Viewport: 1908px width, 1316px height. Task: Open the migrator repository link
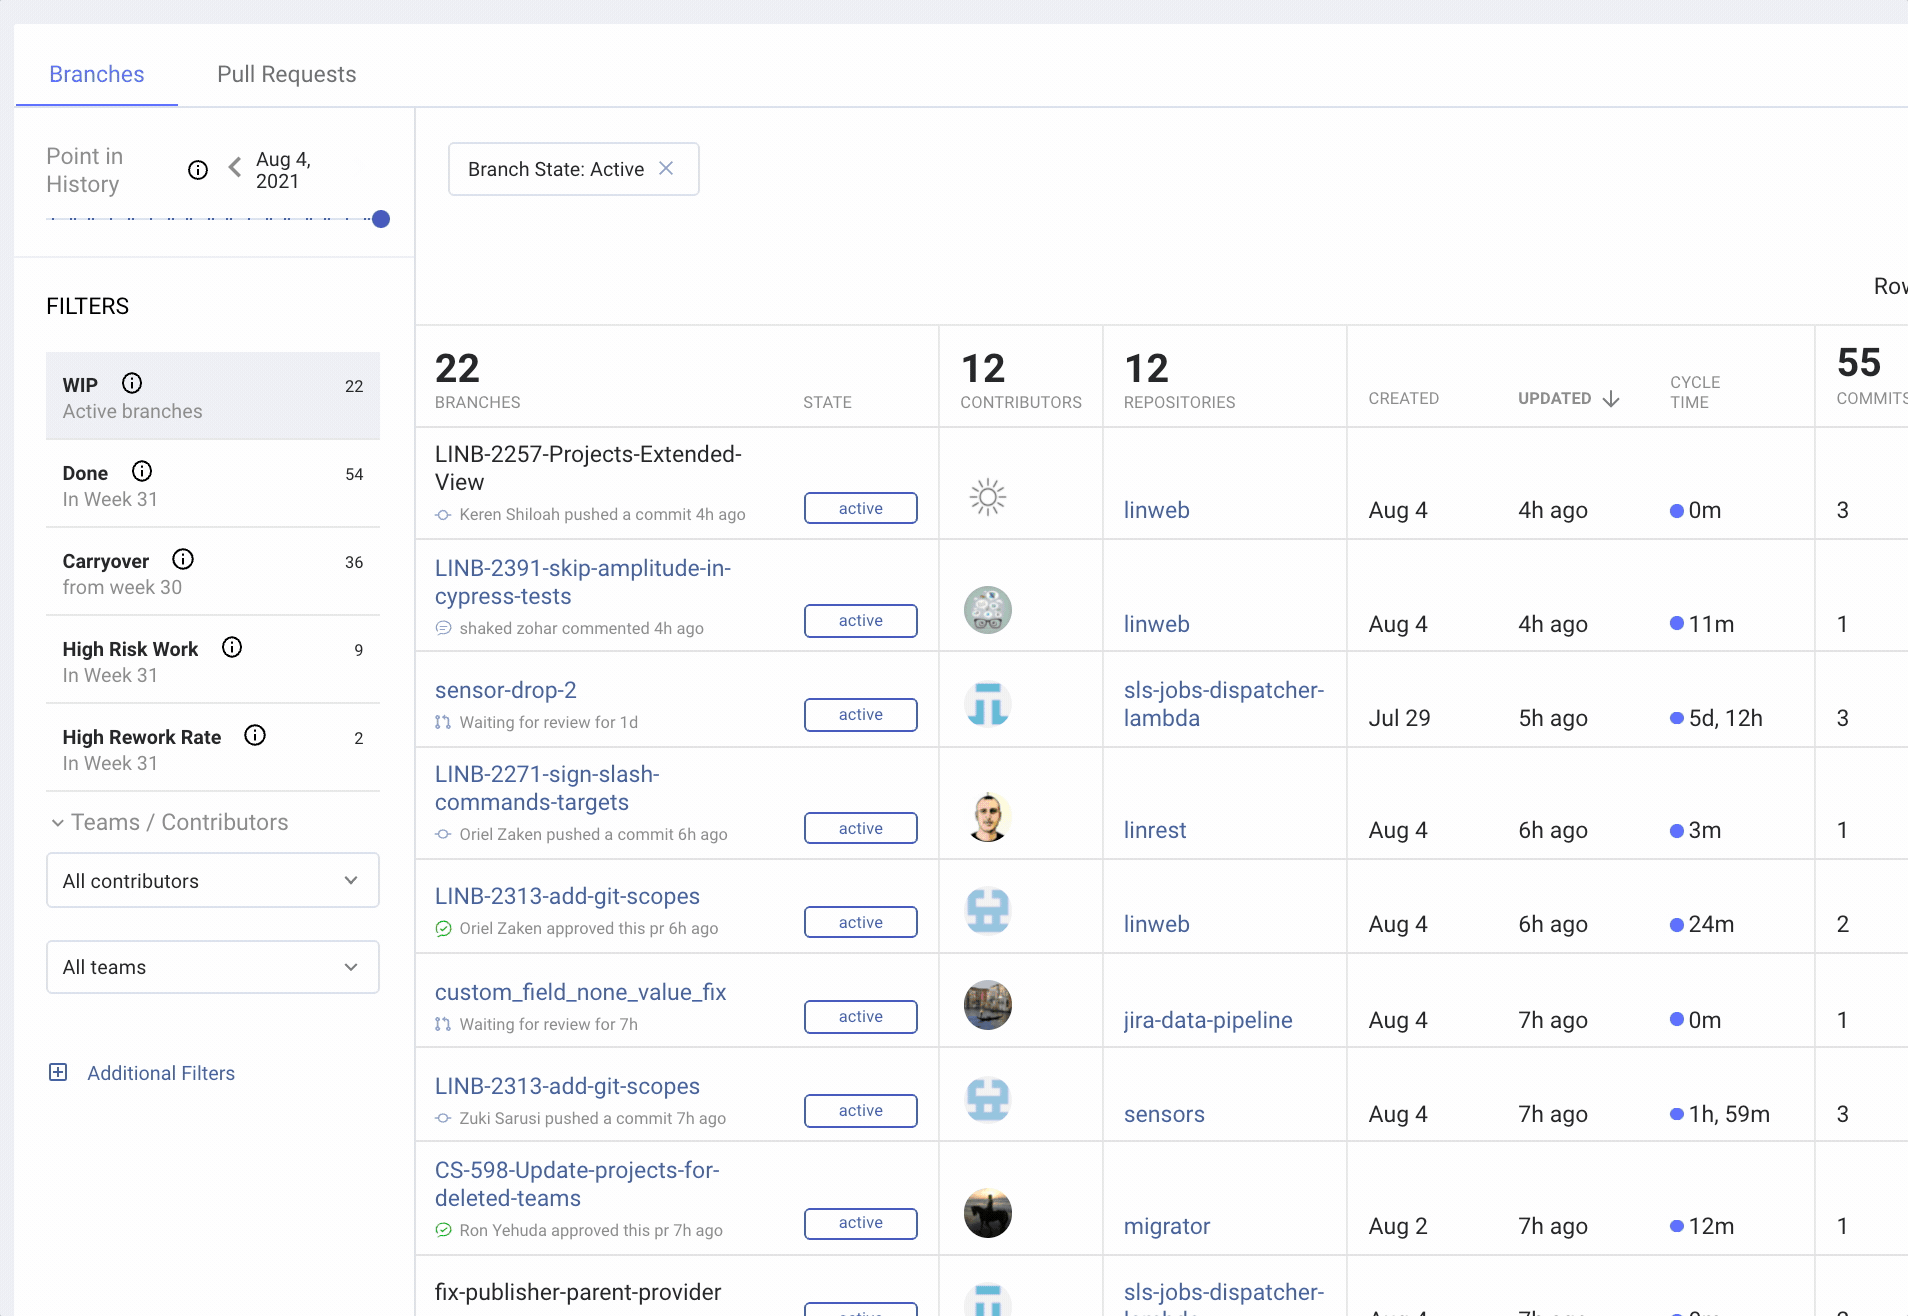1167,1226
